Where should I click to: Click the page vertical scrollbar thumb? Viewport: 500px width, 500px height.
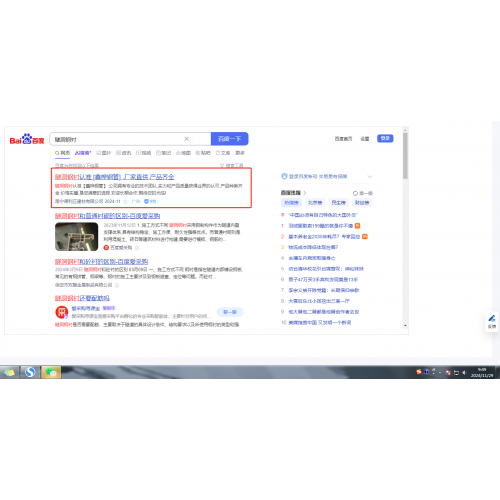click(405, 156)
